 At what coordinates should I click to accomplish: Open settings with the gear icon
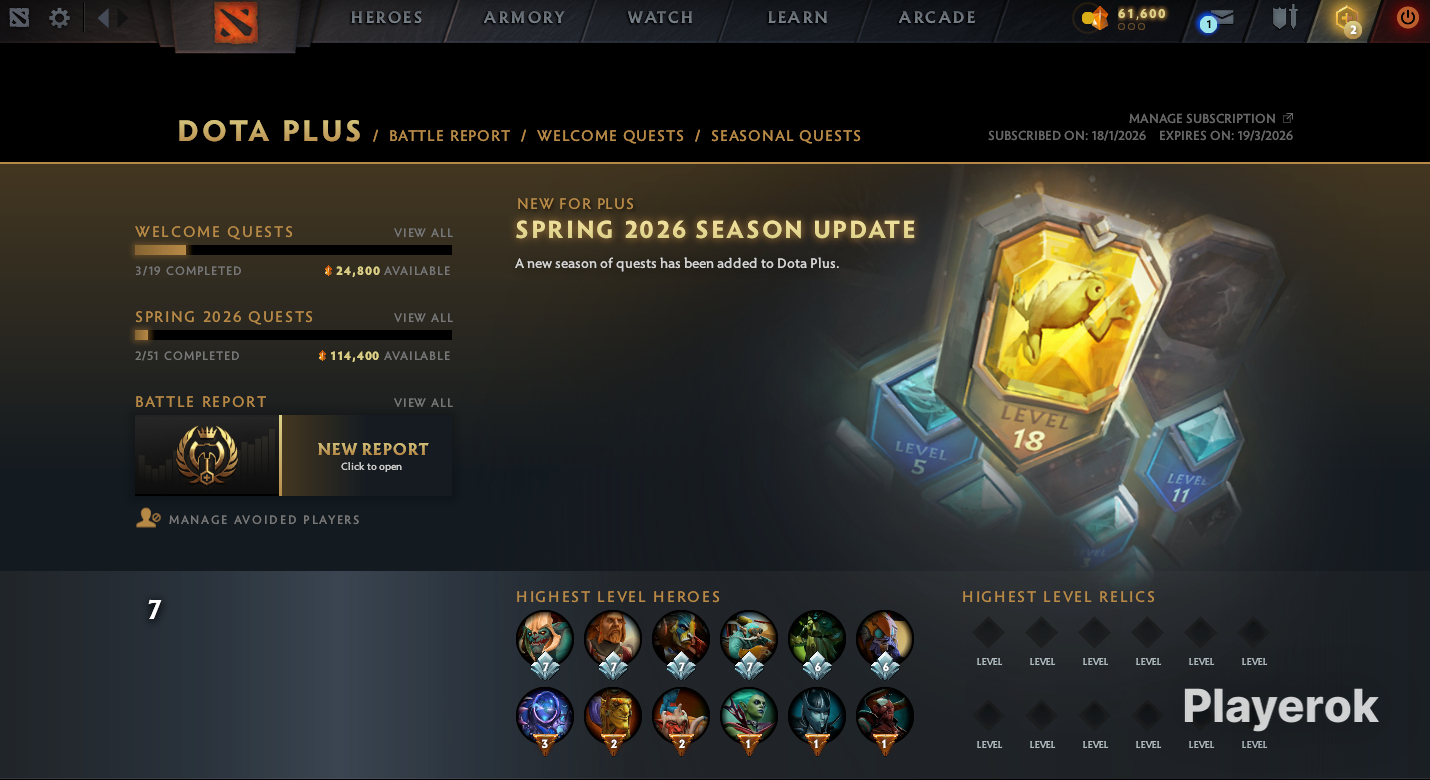[x=59, y=18]
